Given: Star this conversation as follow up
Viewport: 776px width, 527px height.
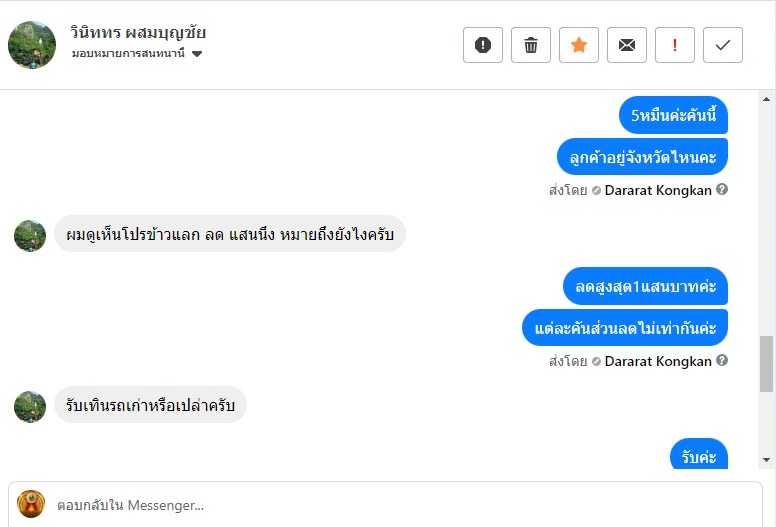Looking at the screenshot, I should point(579,45).
